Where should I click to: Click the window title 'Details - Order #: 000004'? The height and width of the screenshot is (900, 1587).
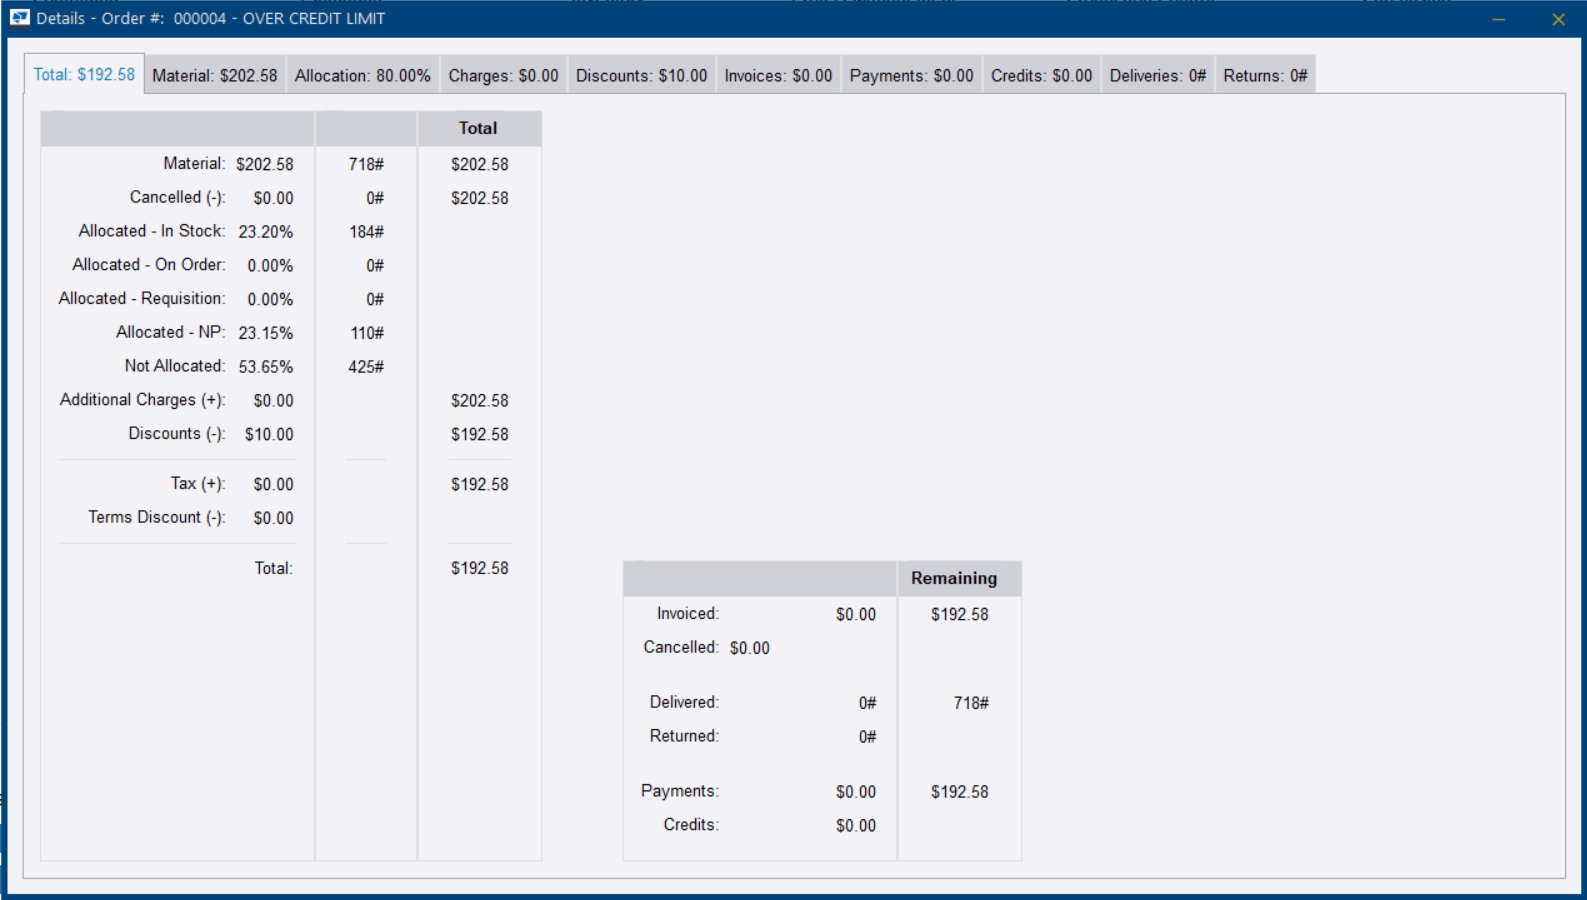pos(131,19)
